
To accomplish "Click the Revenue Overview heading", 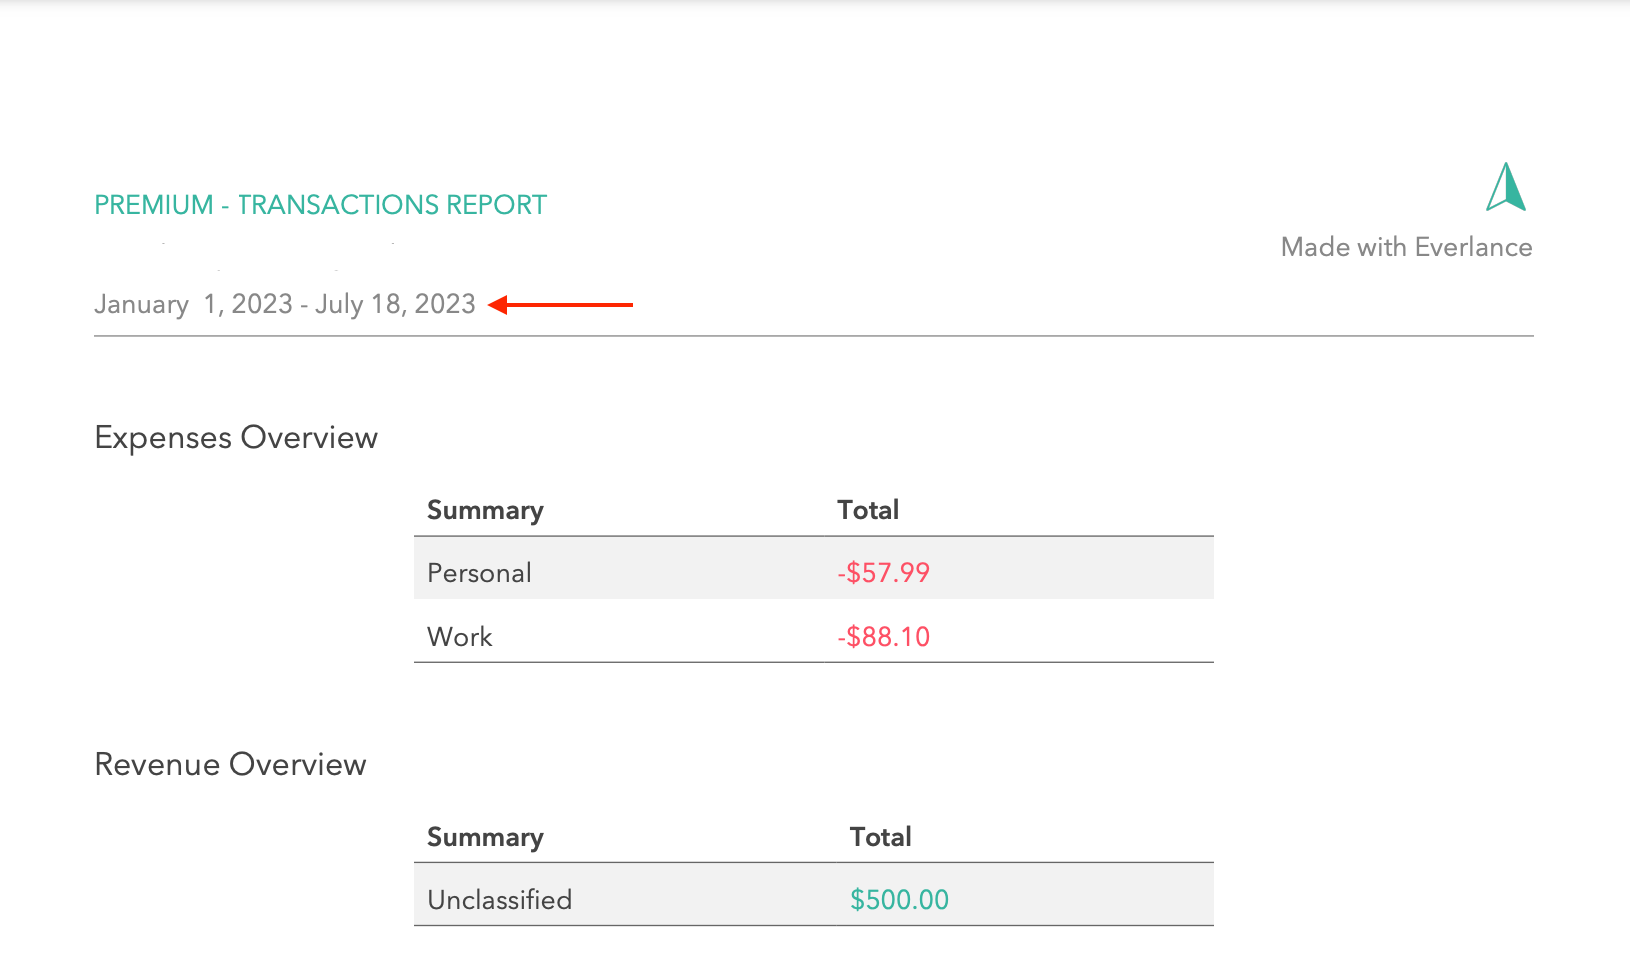I will tap(230, 764).
